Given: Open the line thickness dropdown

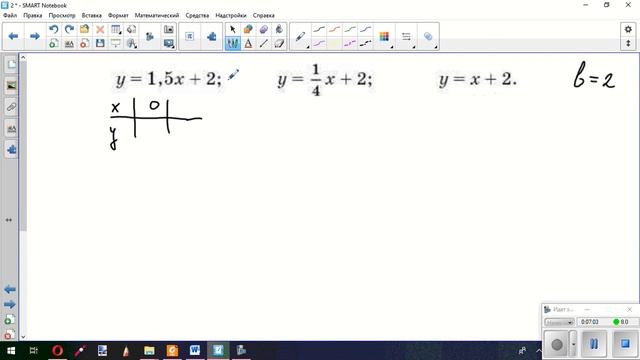Looking at the screenshot, I should [407, 36].
